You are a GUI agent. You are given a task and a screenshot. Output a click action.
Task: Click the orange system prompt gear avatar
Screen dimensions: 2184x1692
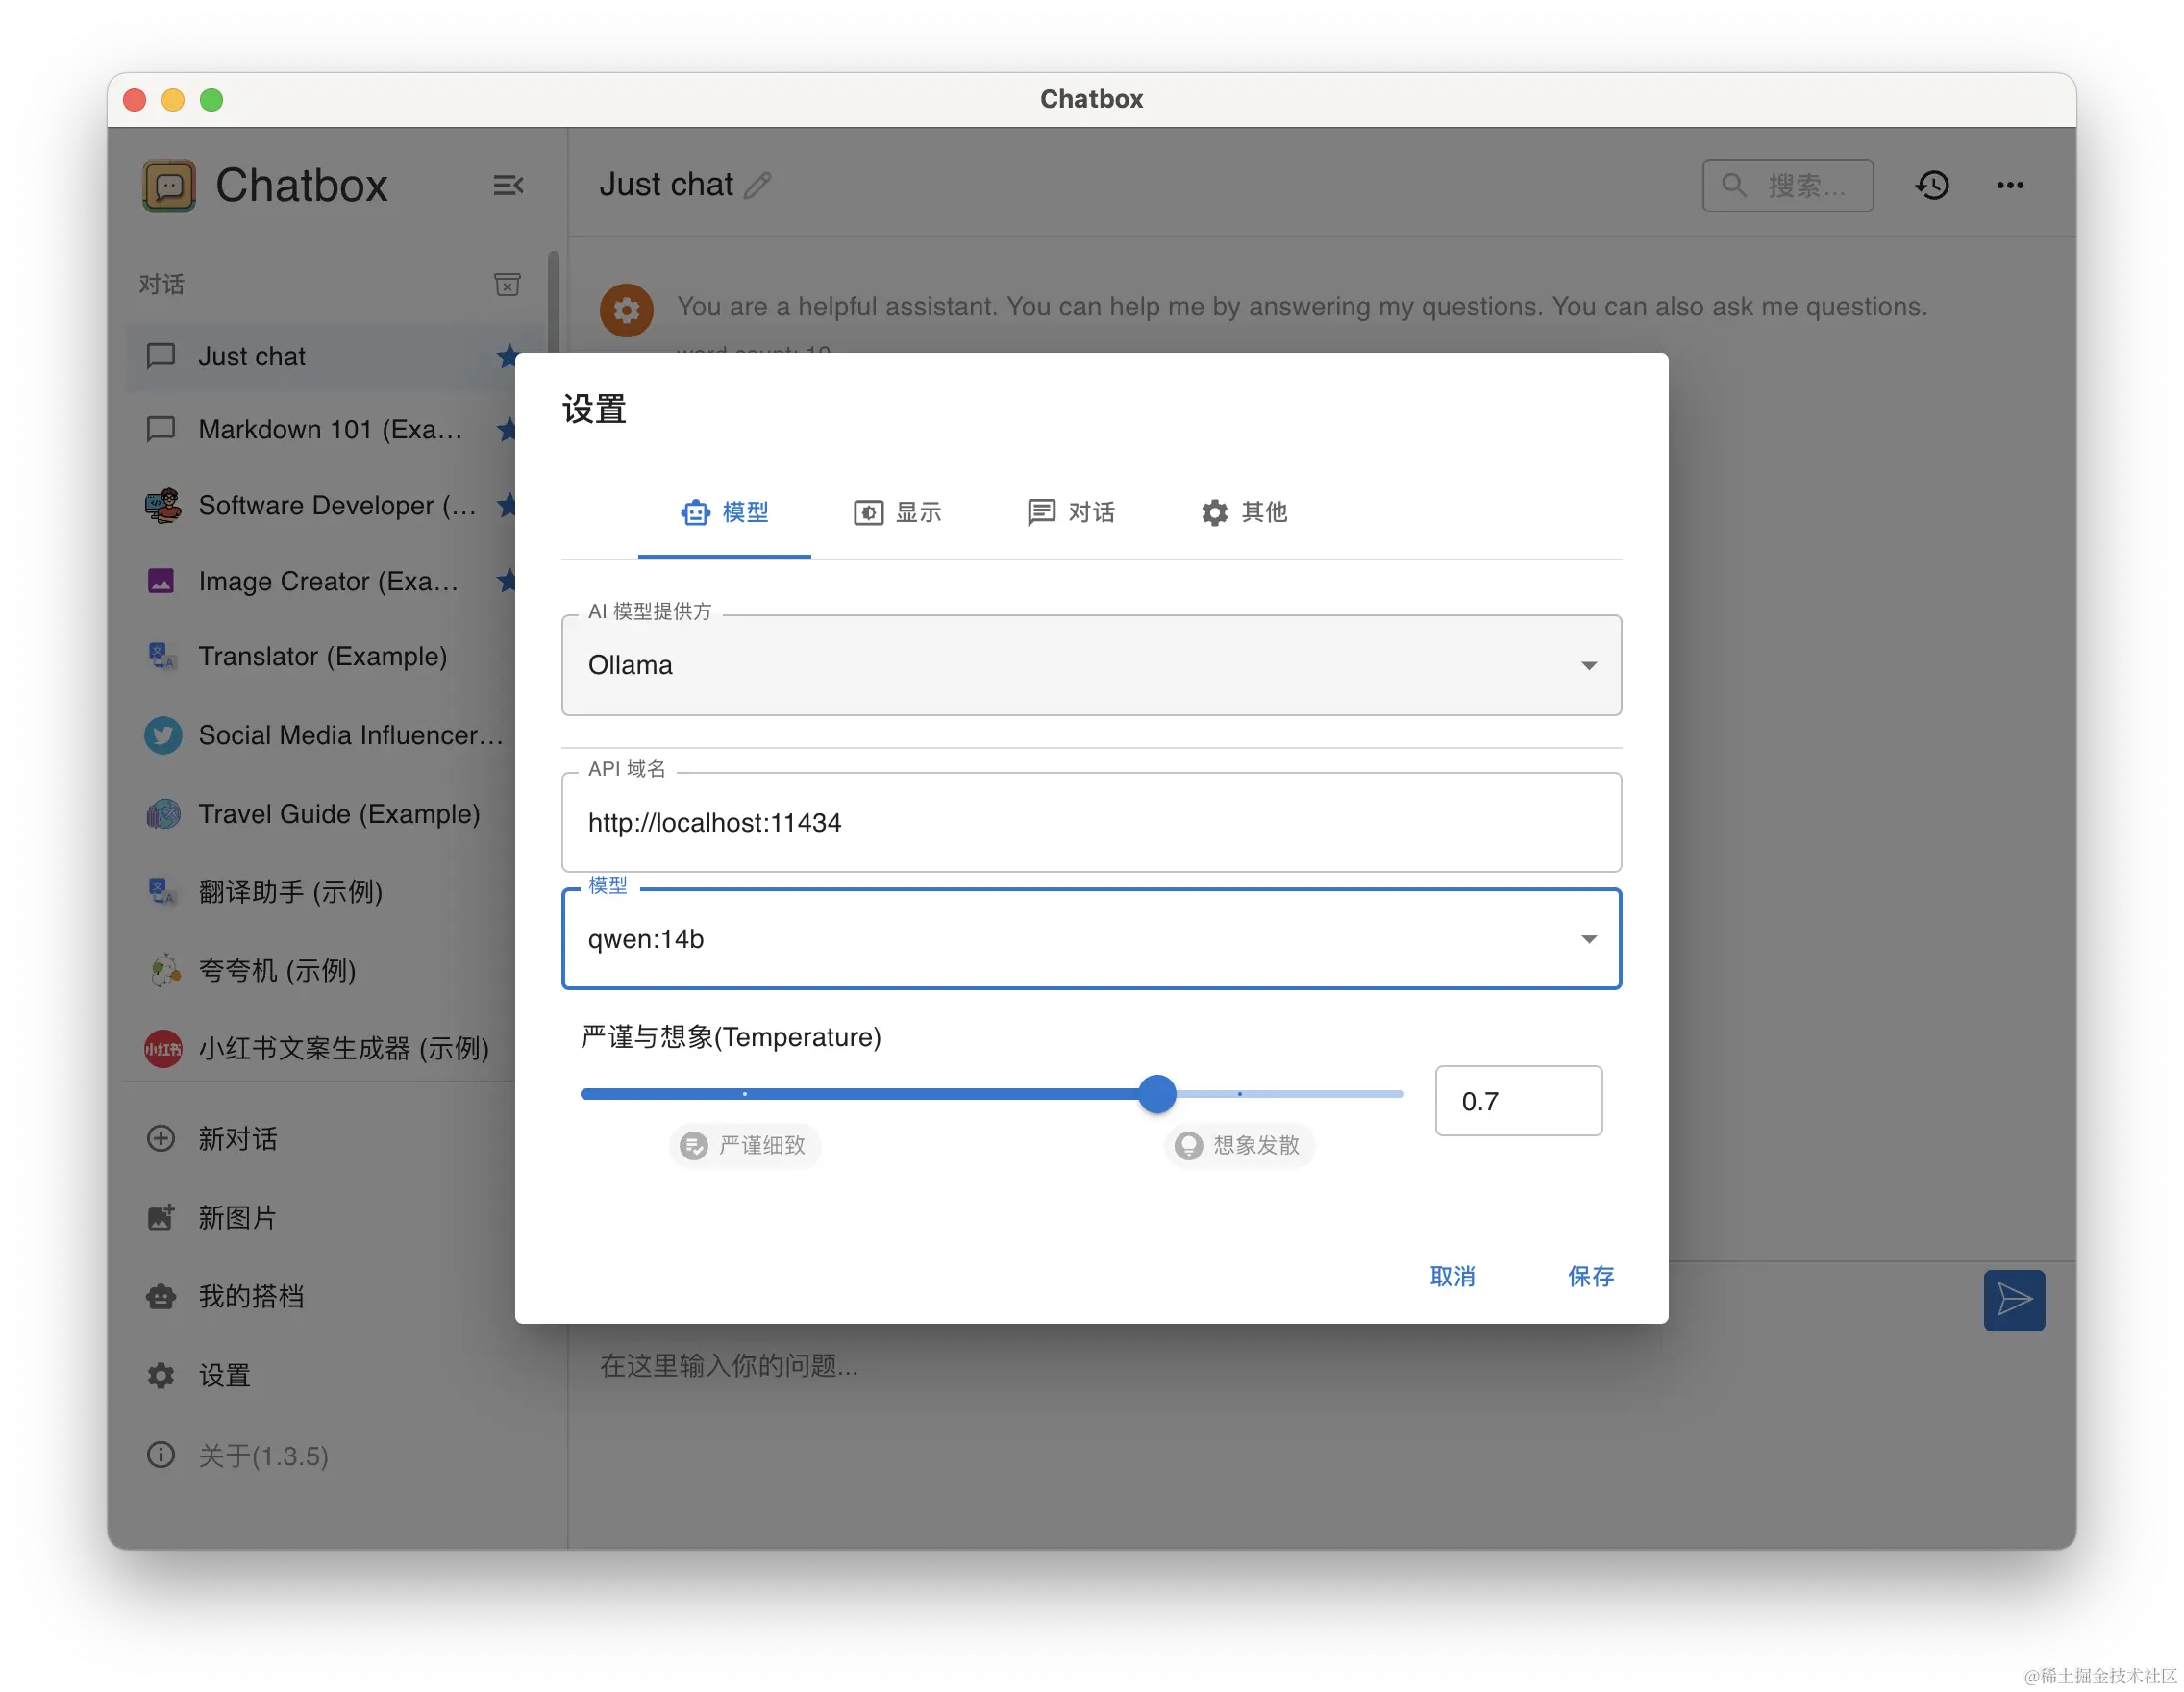click(x=627, y=310)
